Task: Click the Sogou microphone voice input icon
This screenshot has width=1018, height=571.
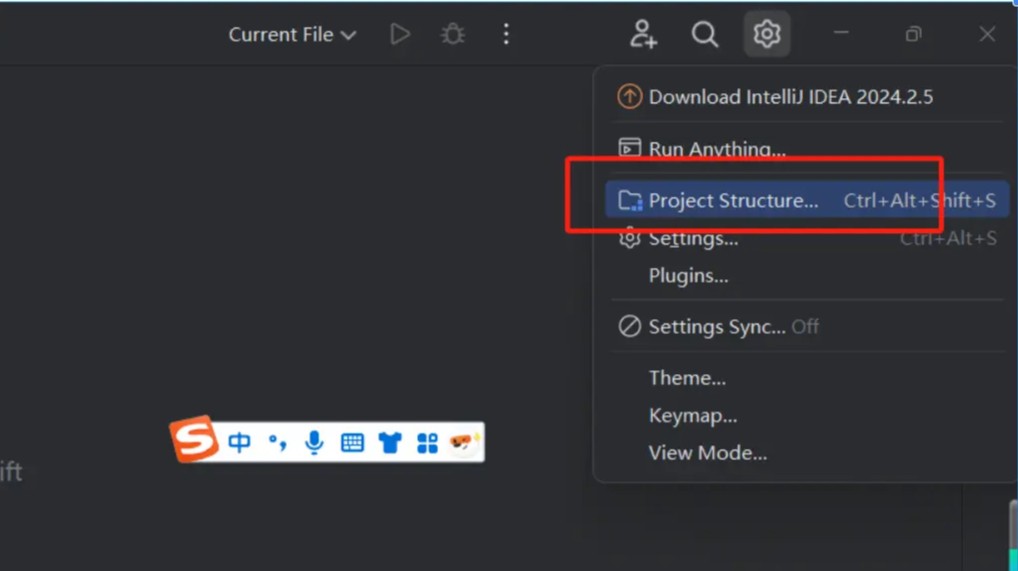Action: coord(314,442)
